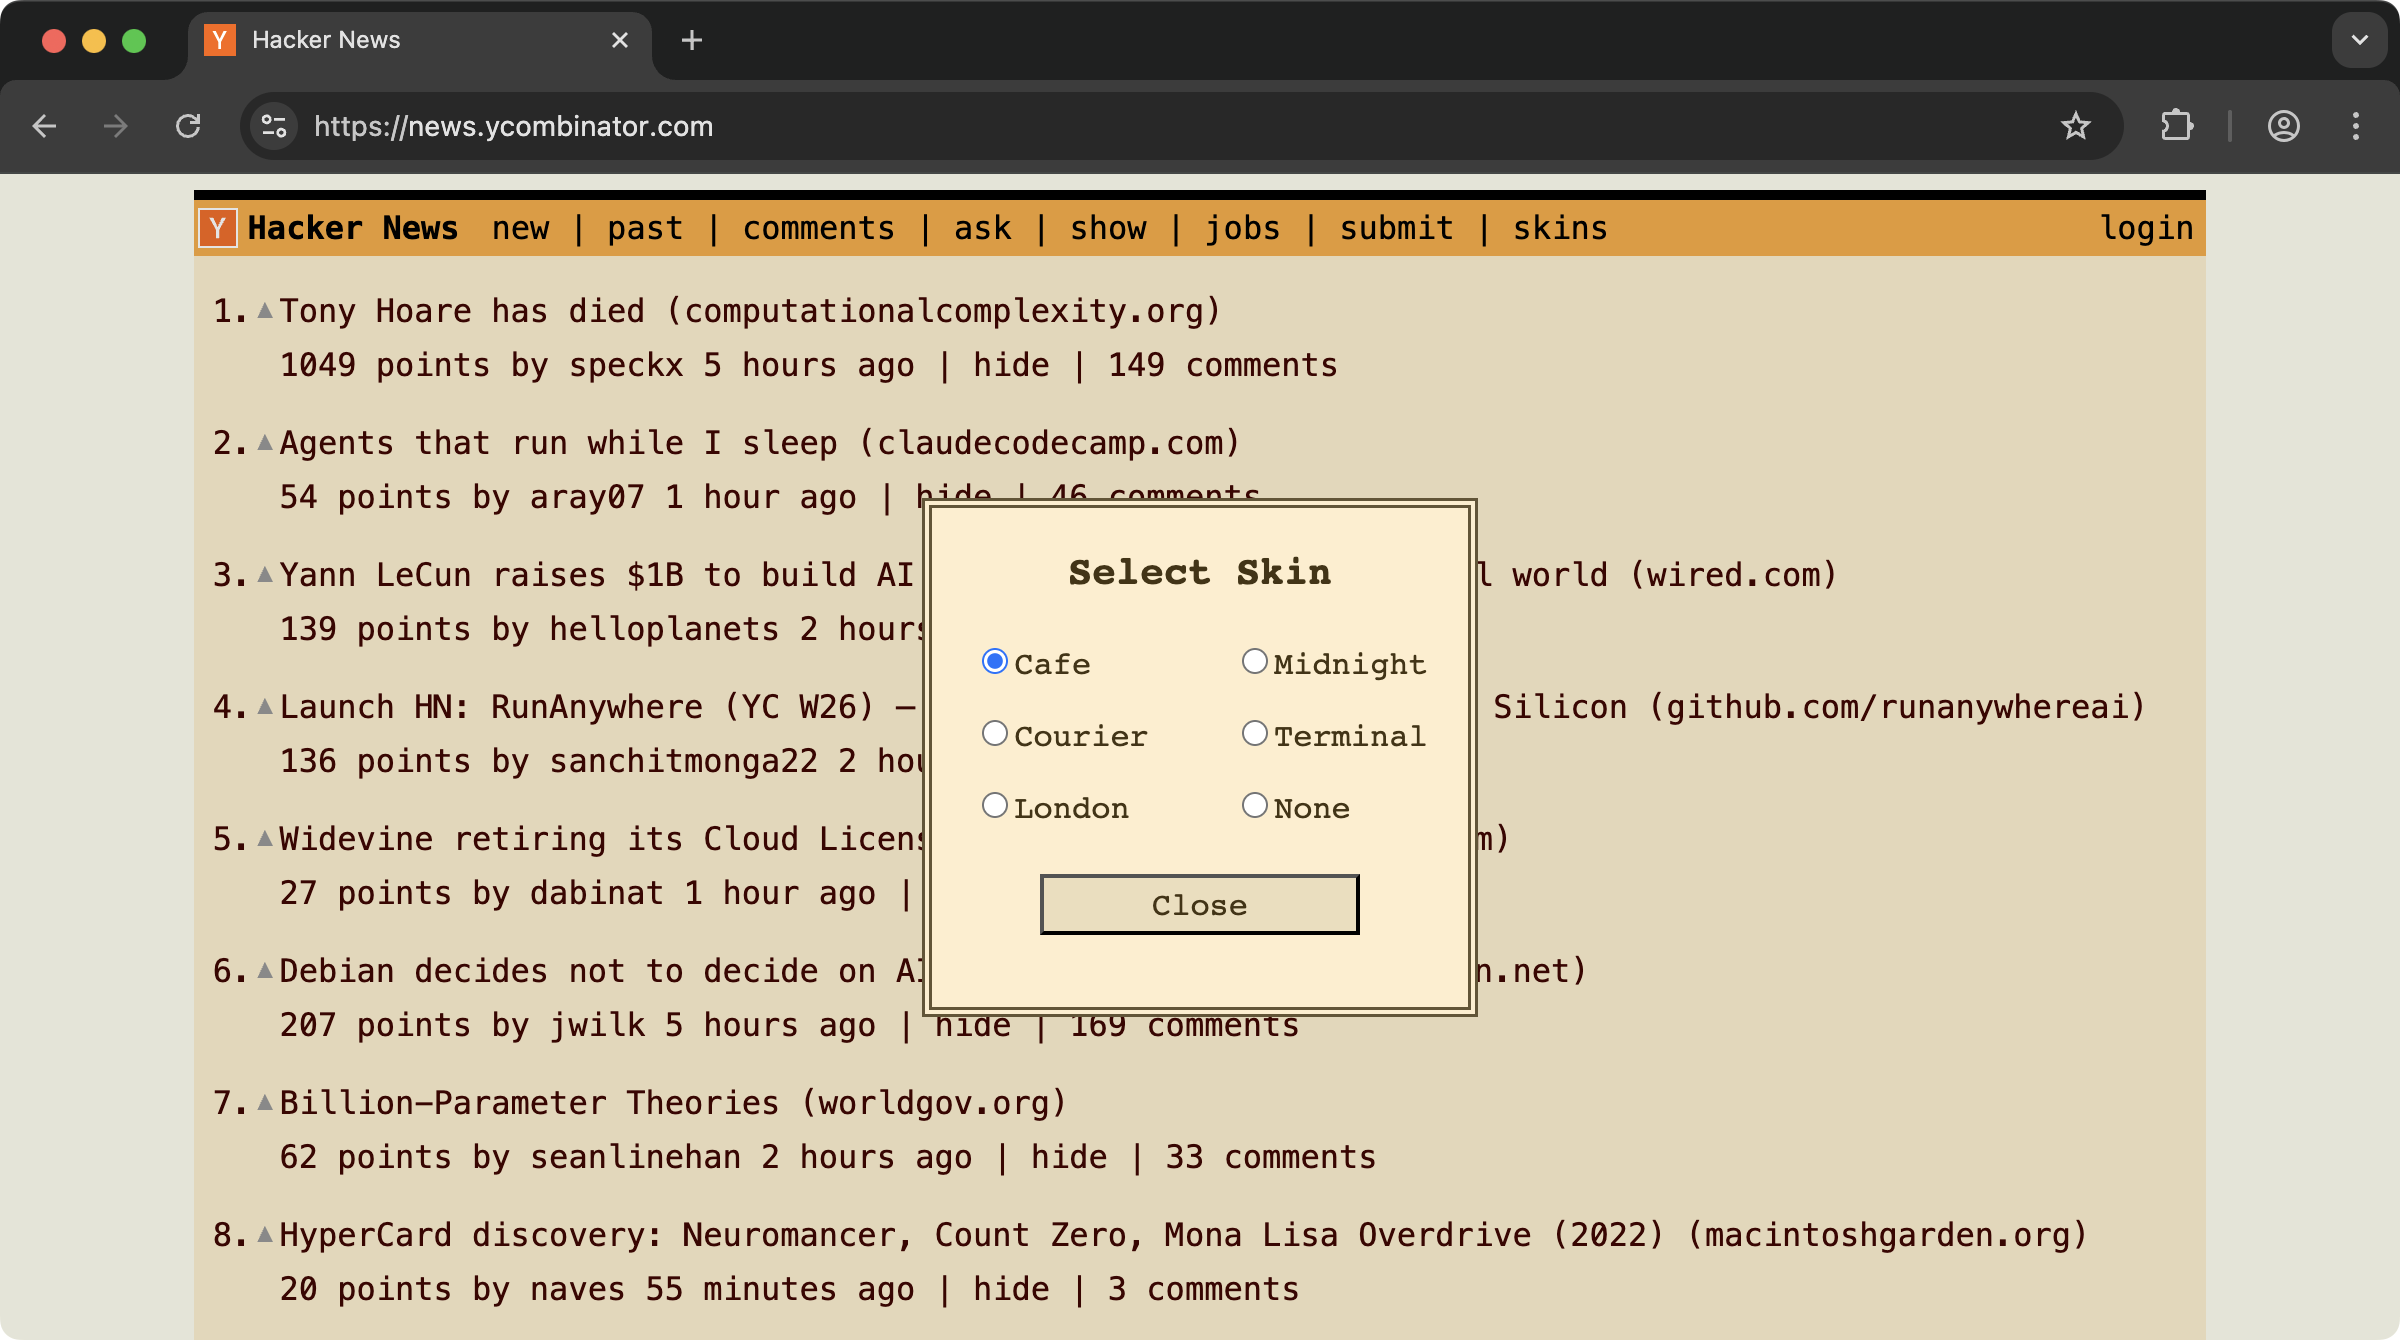Image resolution: width=2400 pixels, height=1340 pixels.
Task: Click the browser reload icon
Action: click(188, 126)
